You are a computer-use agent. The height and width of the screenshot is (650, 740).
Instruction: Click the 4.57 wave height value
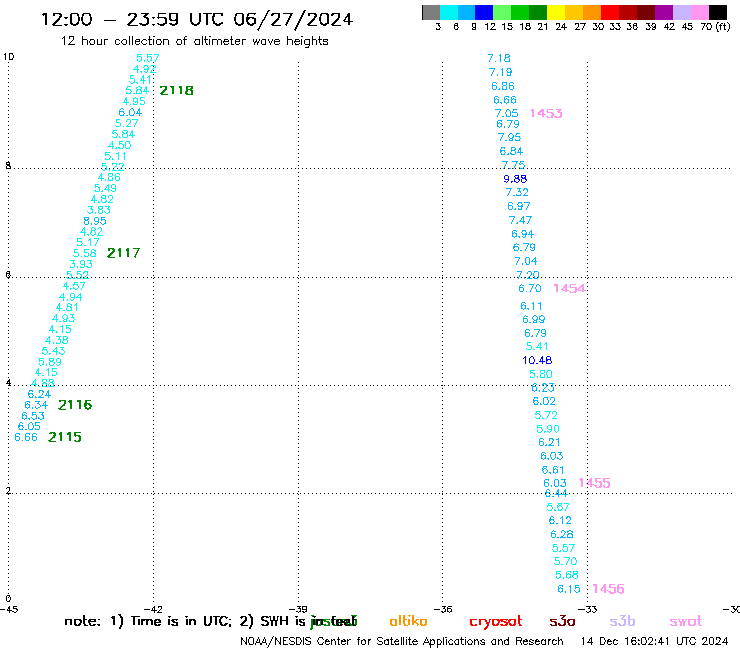point(74,286)
